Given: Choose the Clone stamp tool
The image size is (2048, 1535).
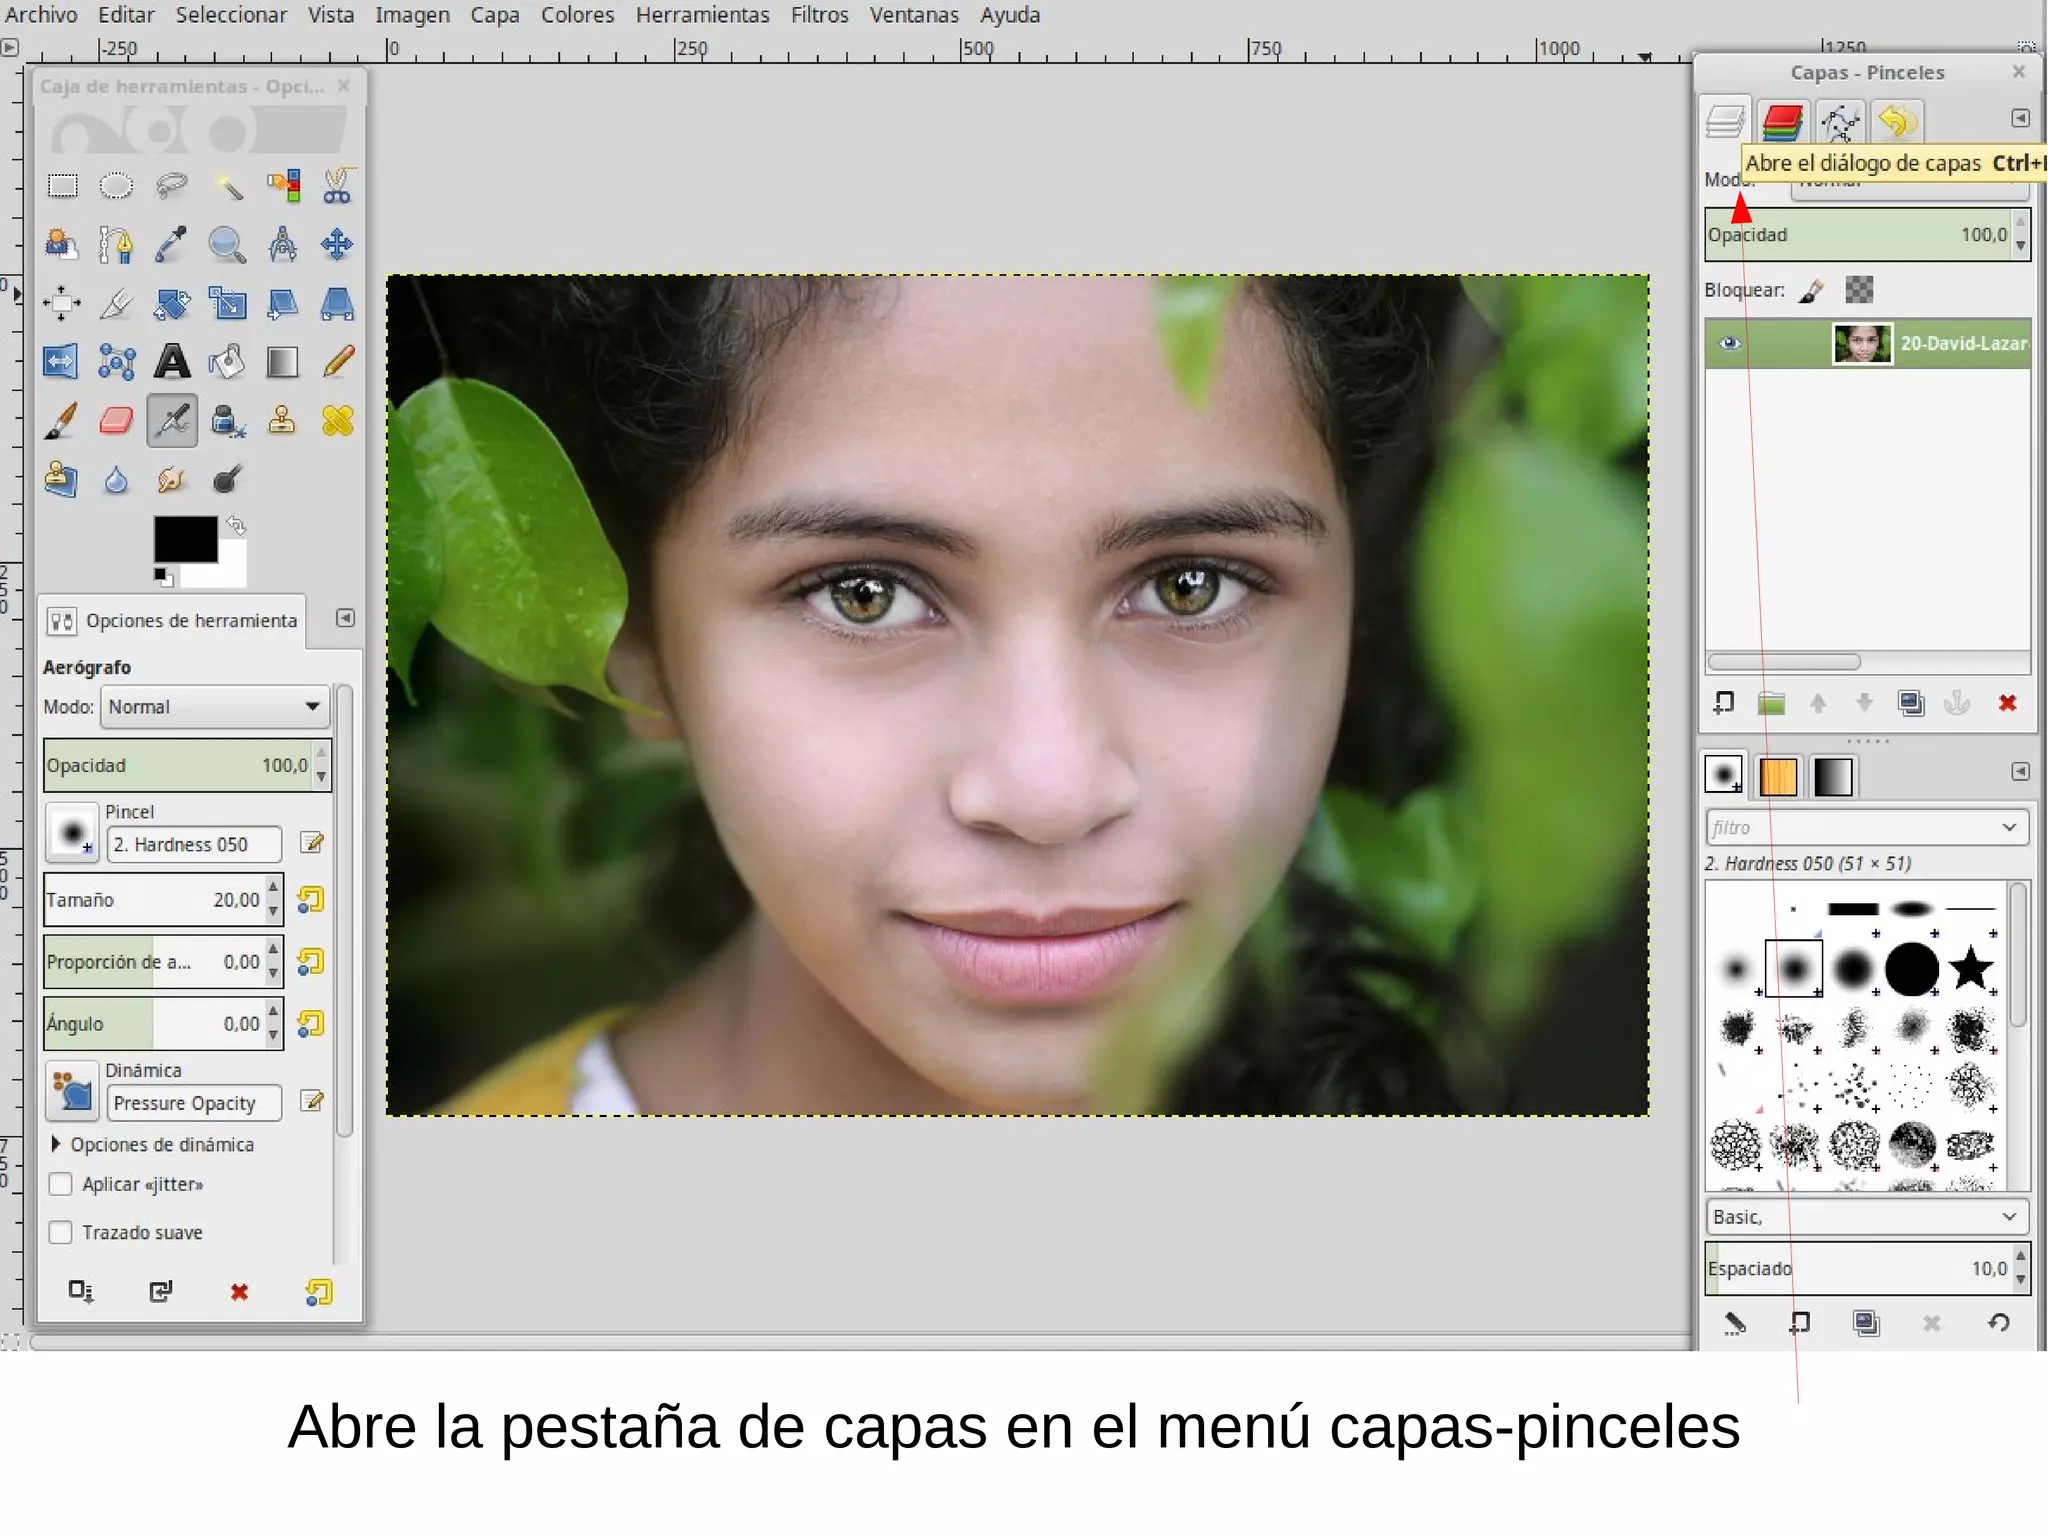Looking at the screenshot, I should tap(282, 421).
